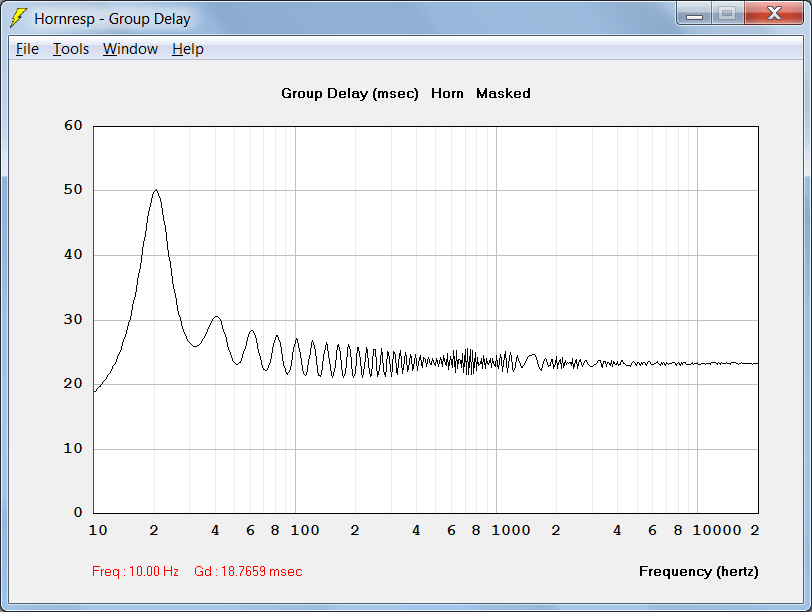The height and width of the screenshot is (612, 812).
Task: Click the 0 label on delay axis
Action: coord(78,512)
